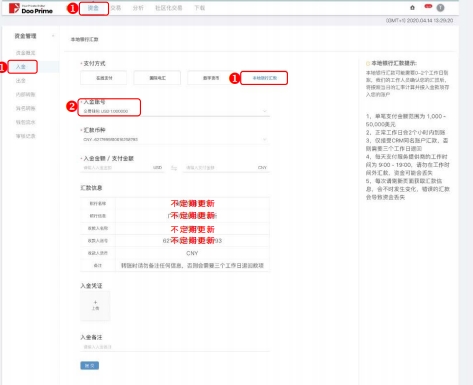This screenshot has height=385, width=473.
Task: Click the 本地银行汇款 page title
Action: coord(84,39)
